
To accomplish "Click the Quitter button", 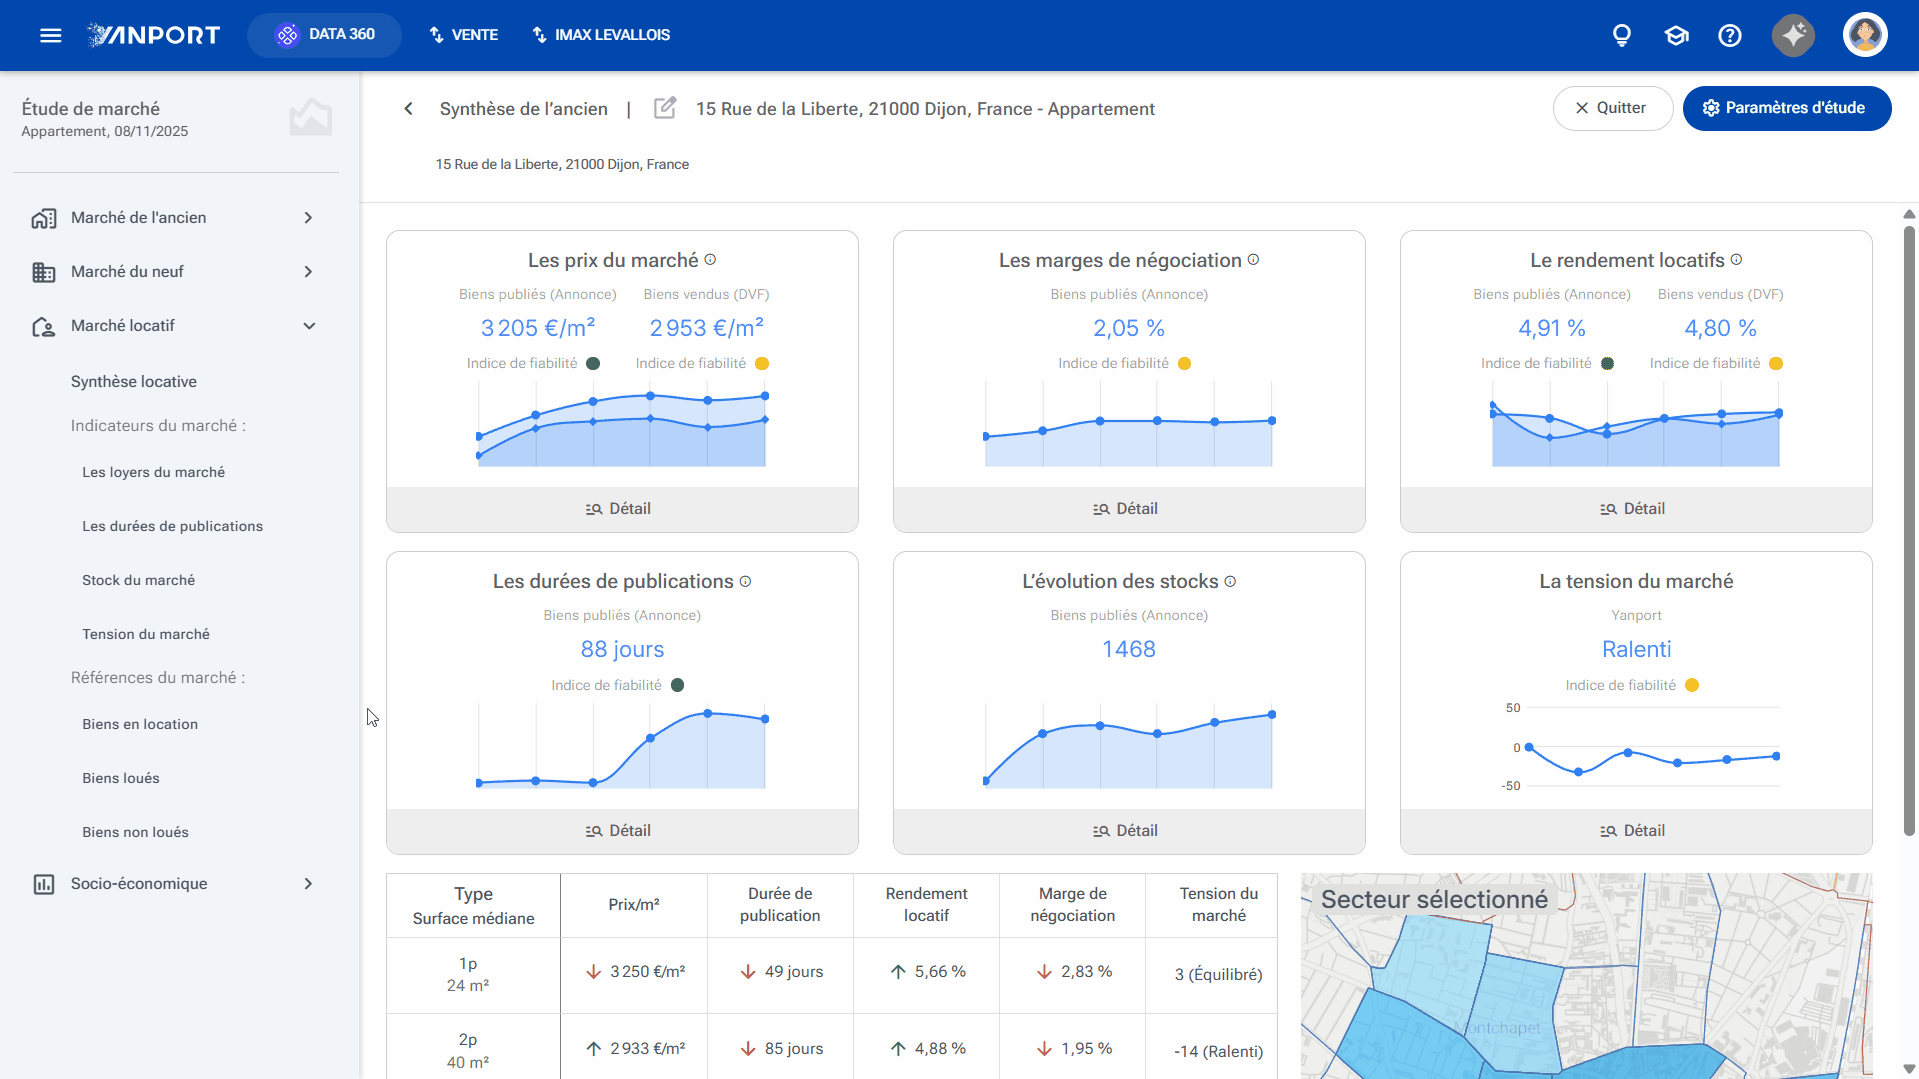I will click(x=1612, y=108).
